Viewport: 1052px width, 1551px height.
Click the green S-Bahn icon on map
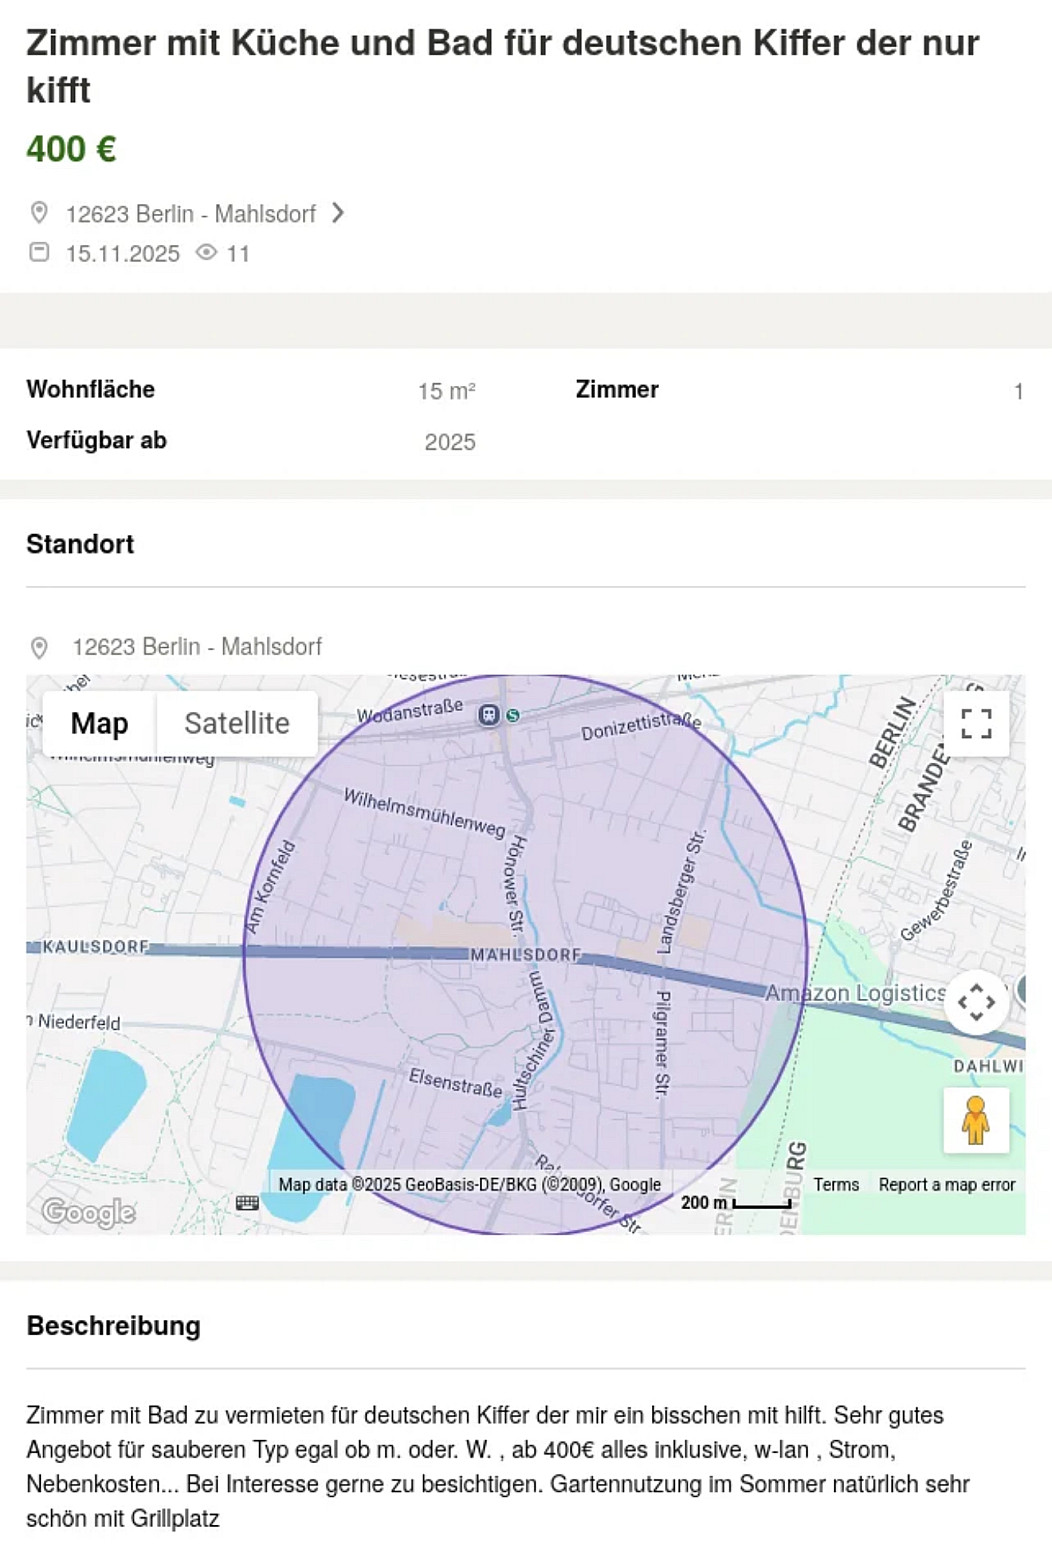513,715
